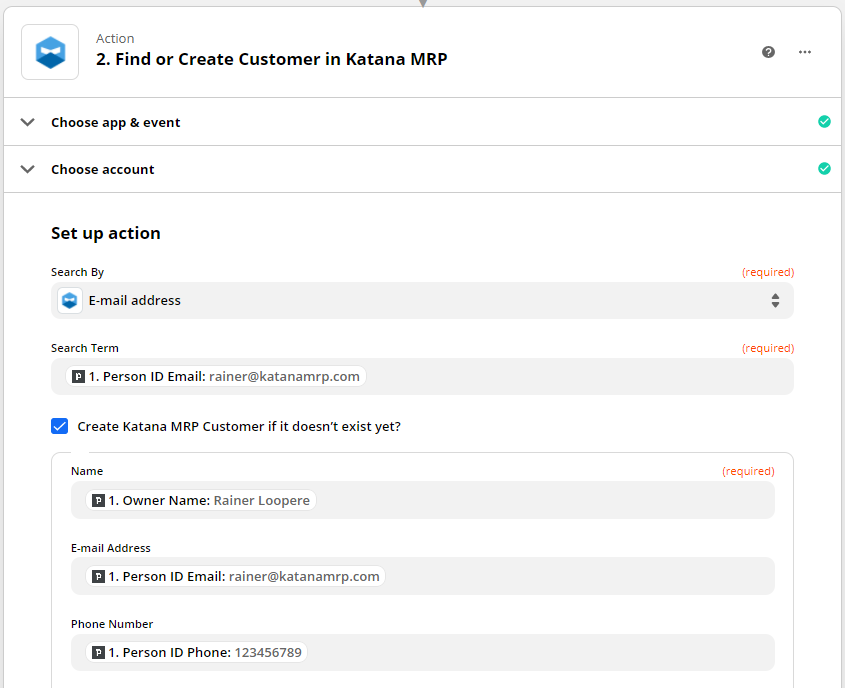Select the Person ID Phone: 123456789 pill
845x688 pixels.
[x=197, y=652]
